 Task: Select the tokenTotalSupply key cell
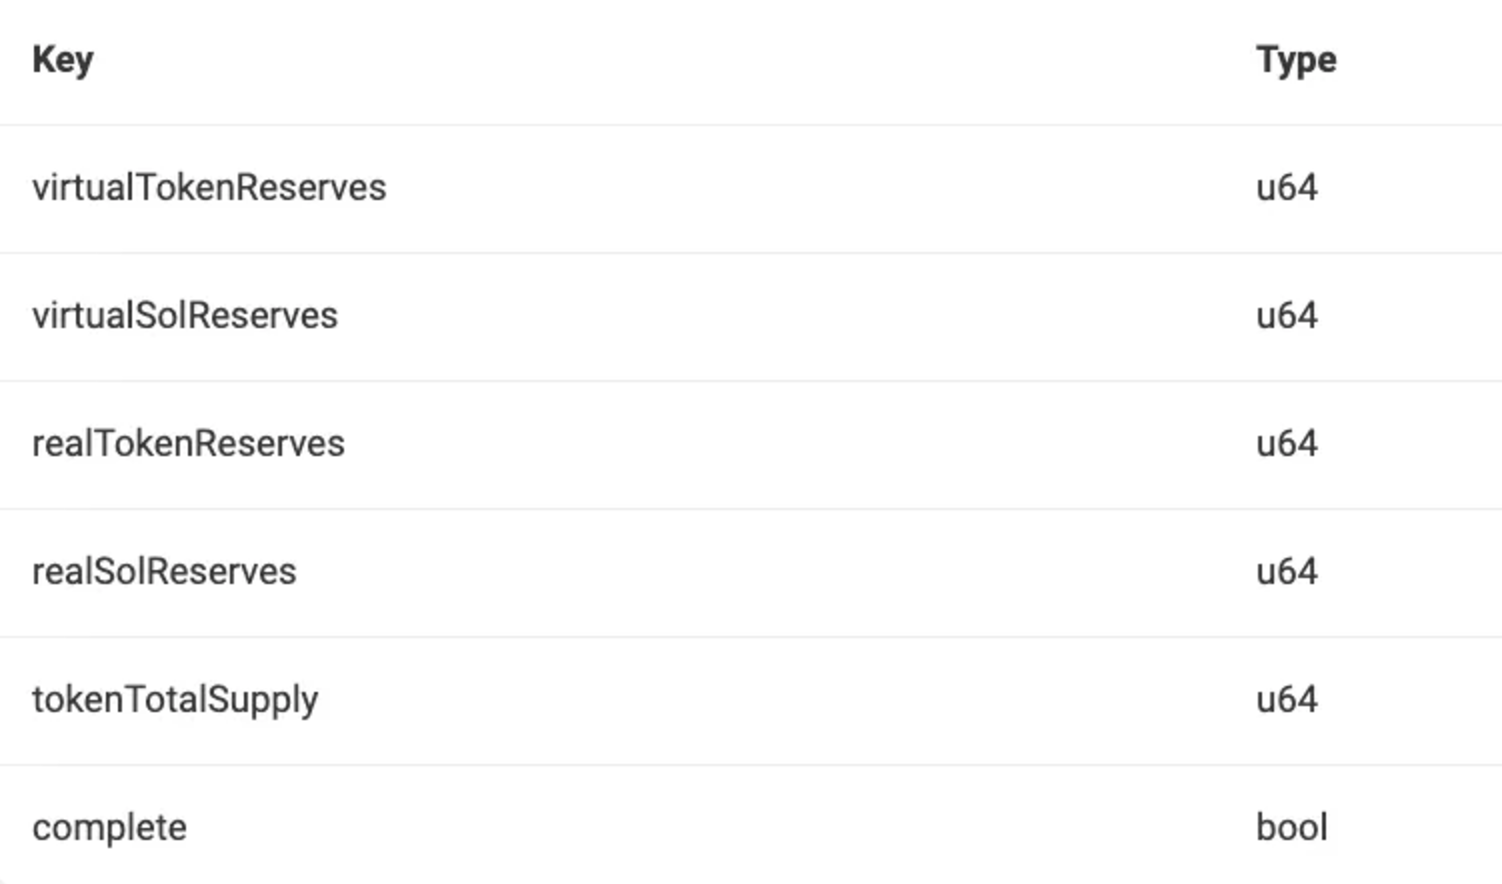pyautogui.click(x=175, y=700)
